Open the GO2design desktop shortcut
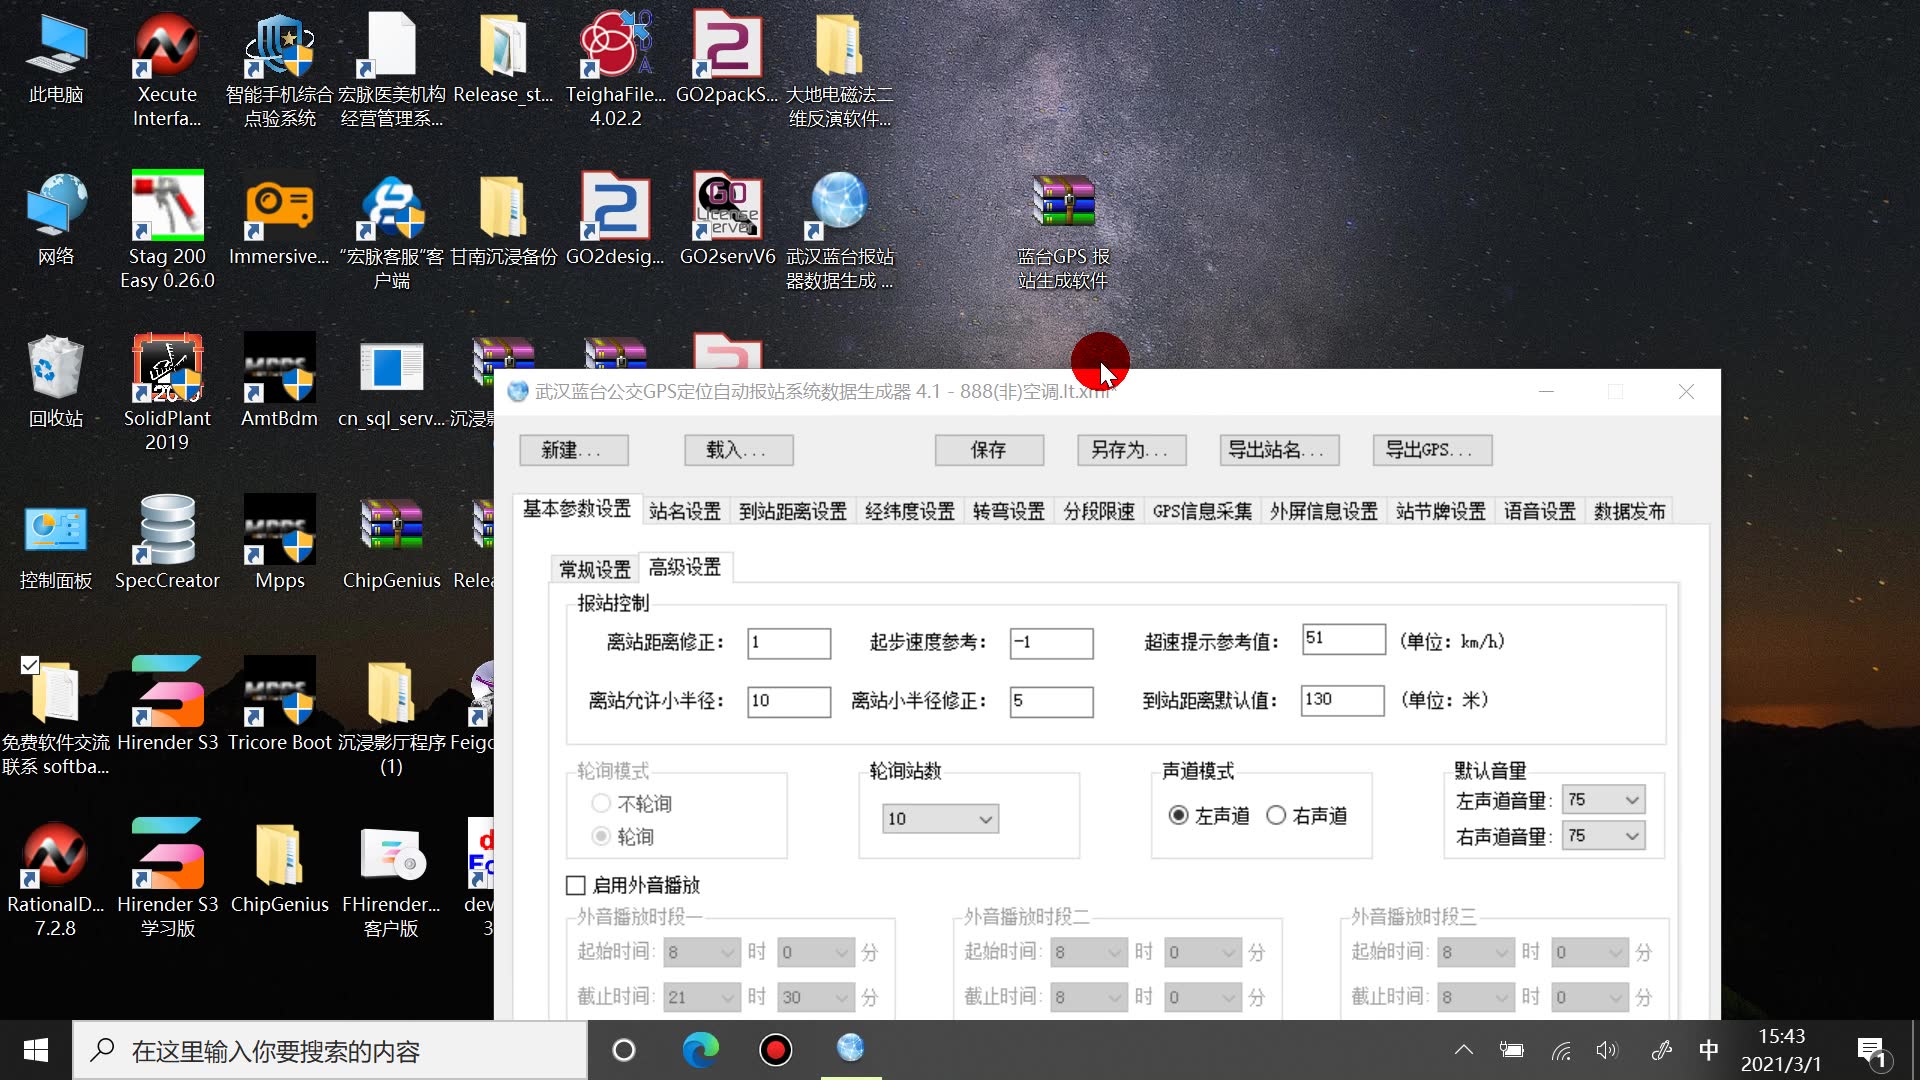 point(615,220)
